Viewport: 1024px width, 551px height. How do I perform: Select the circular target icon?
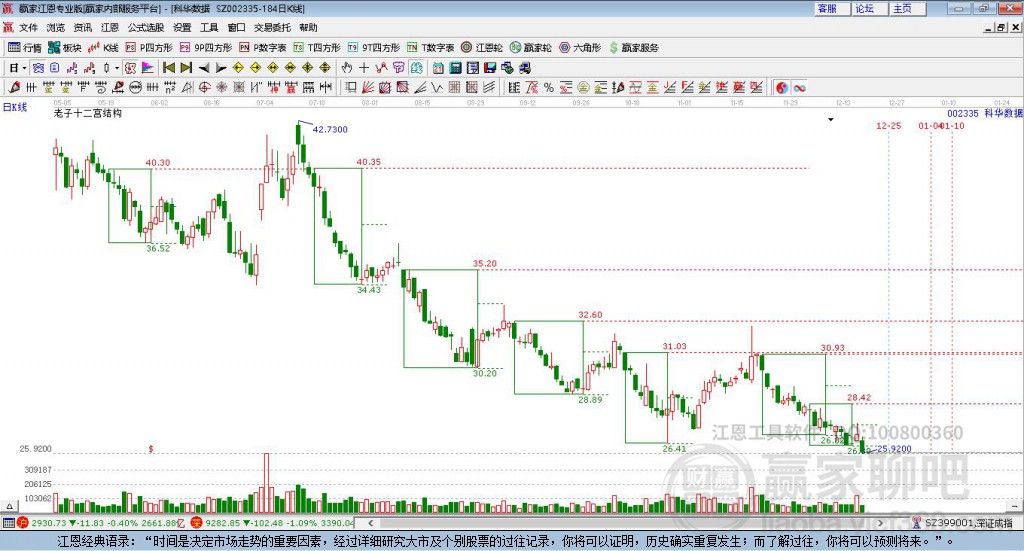[x=204, y=87]
